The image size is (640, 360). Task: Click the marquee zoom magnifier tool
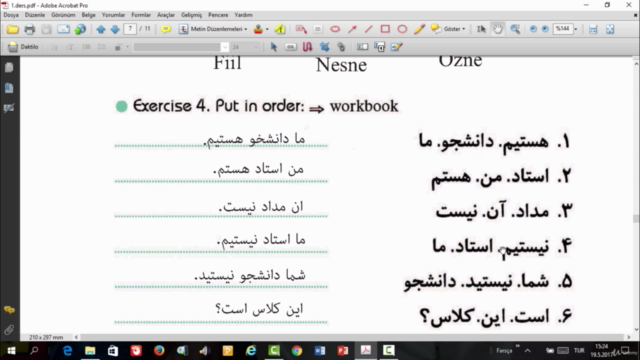515,29
